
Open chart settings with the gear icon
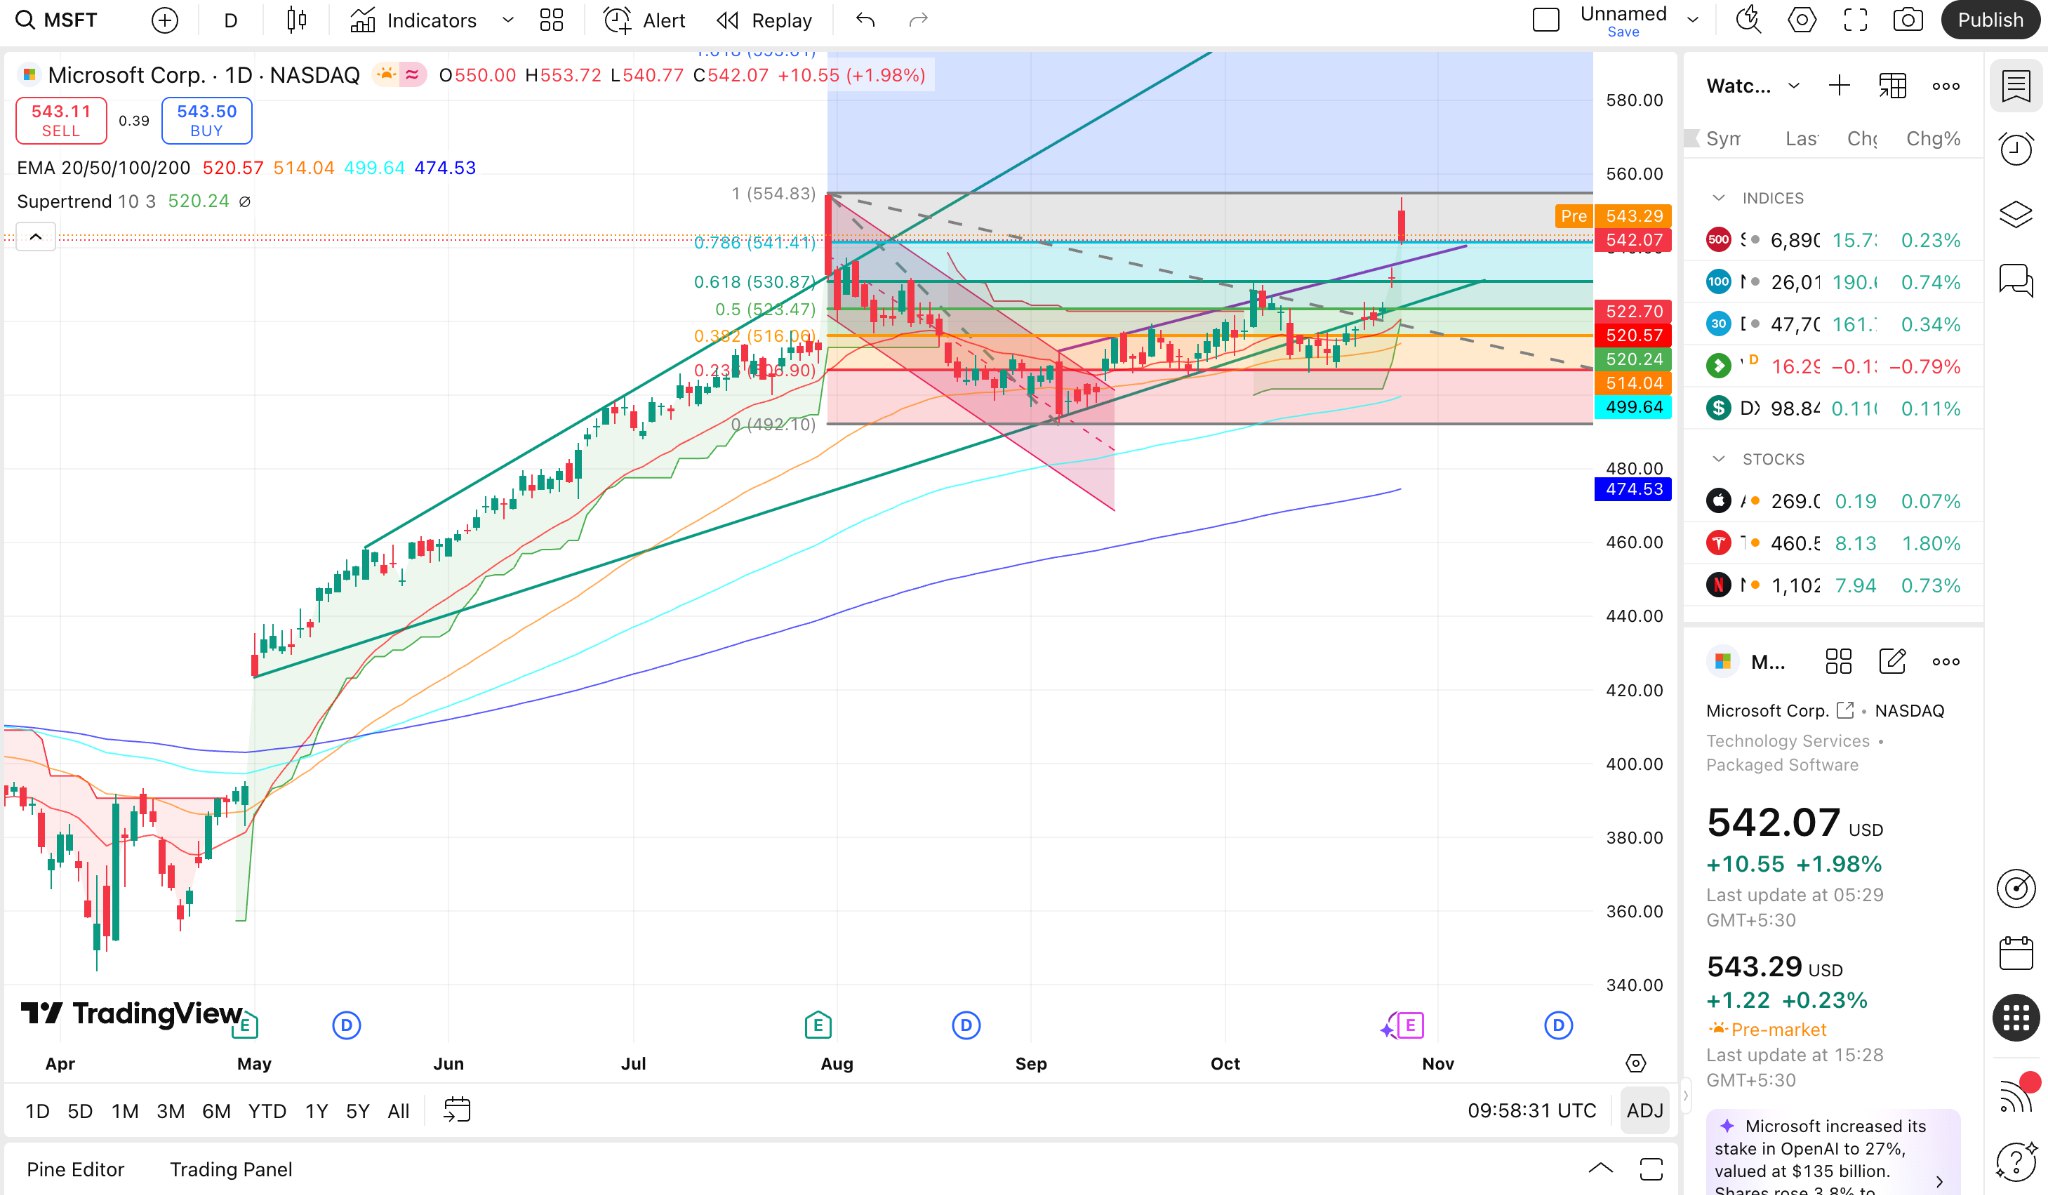click(x=1802, y=20)
